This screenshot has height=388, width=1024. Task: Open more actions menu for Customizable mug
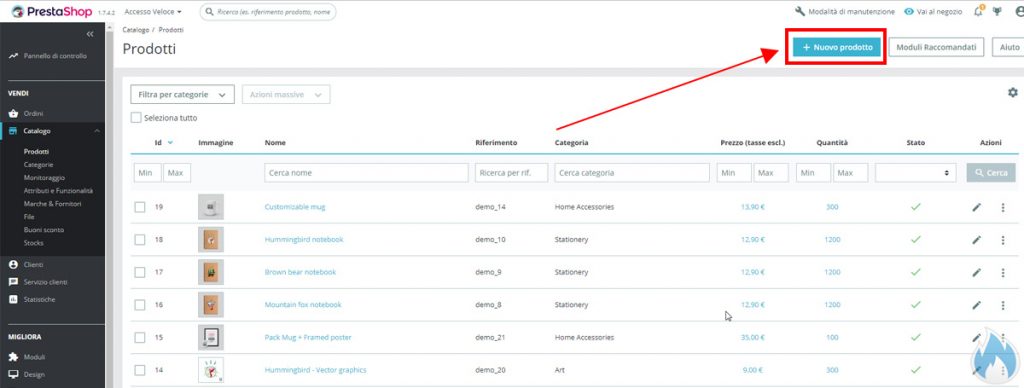(1002, 207)
